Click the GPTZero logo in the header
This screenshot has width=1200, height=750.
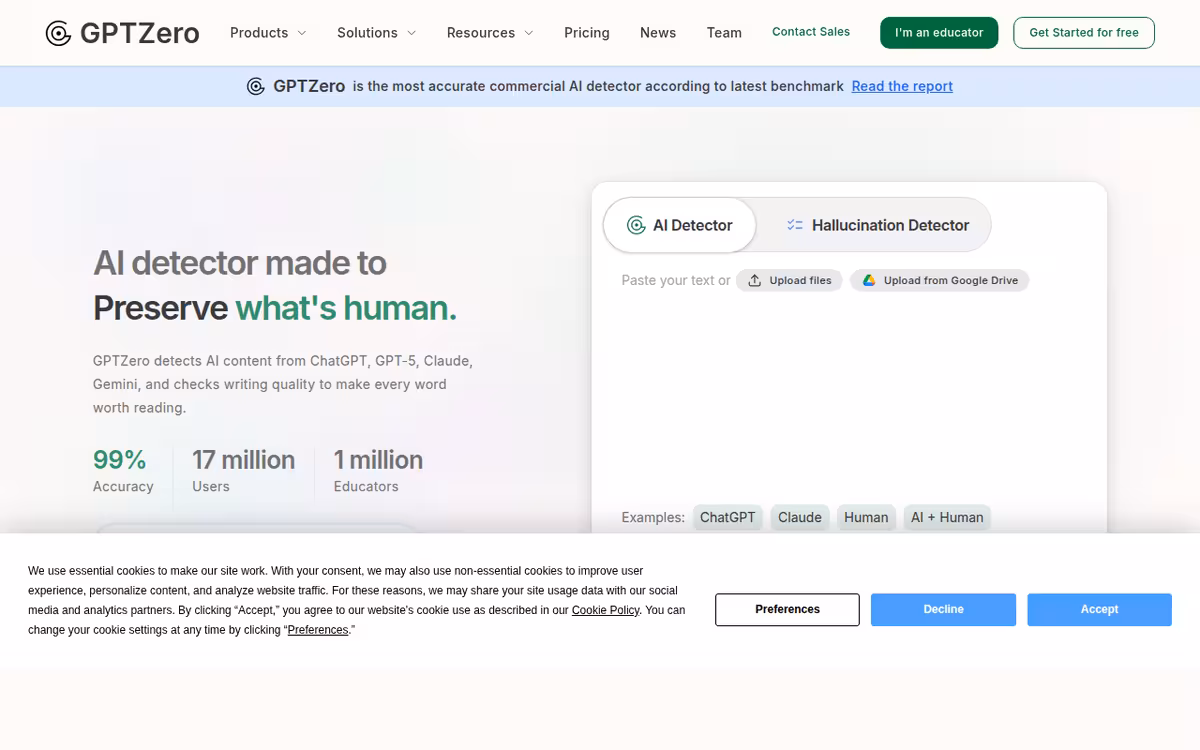[122, 33]
